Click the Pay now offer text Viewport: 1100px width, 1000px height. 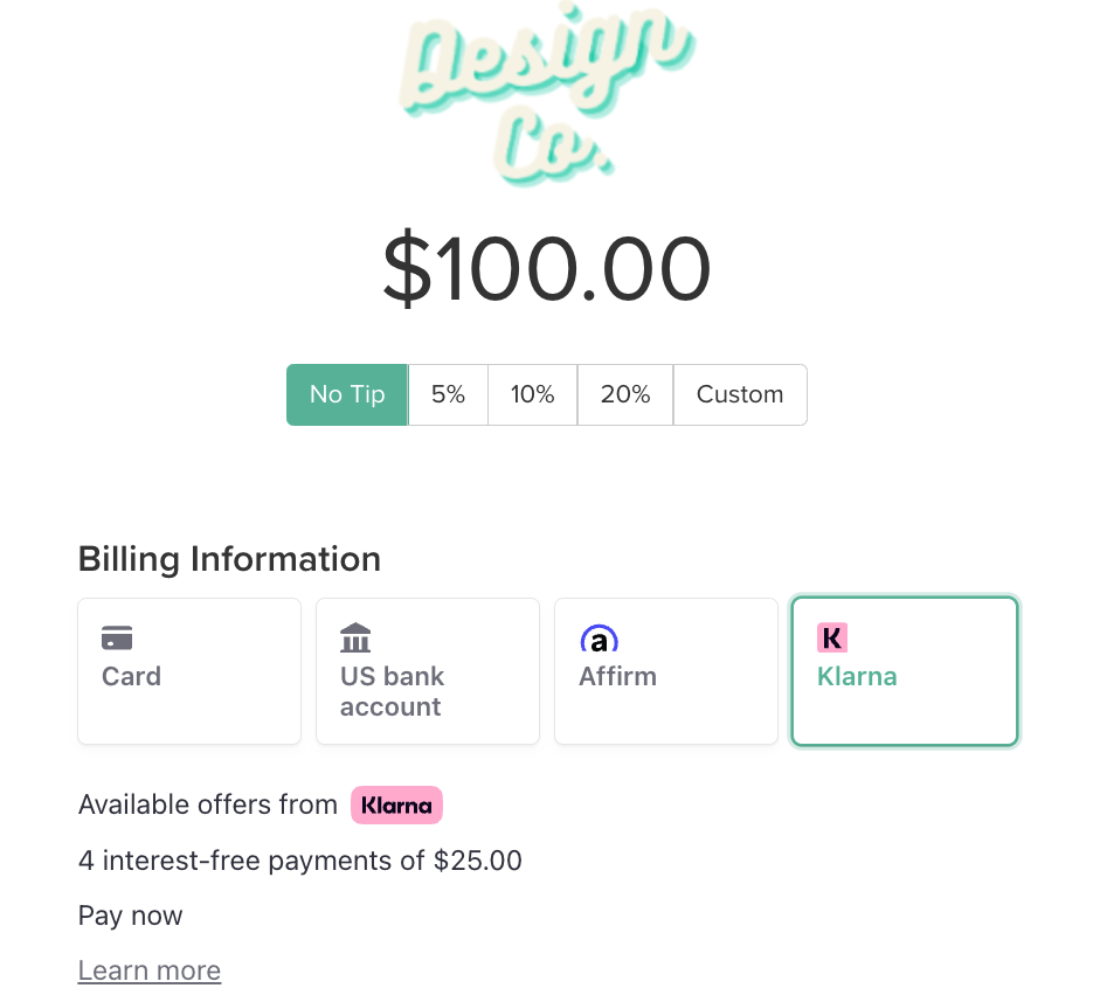pyautogui.click(x=130, y=916)
